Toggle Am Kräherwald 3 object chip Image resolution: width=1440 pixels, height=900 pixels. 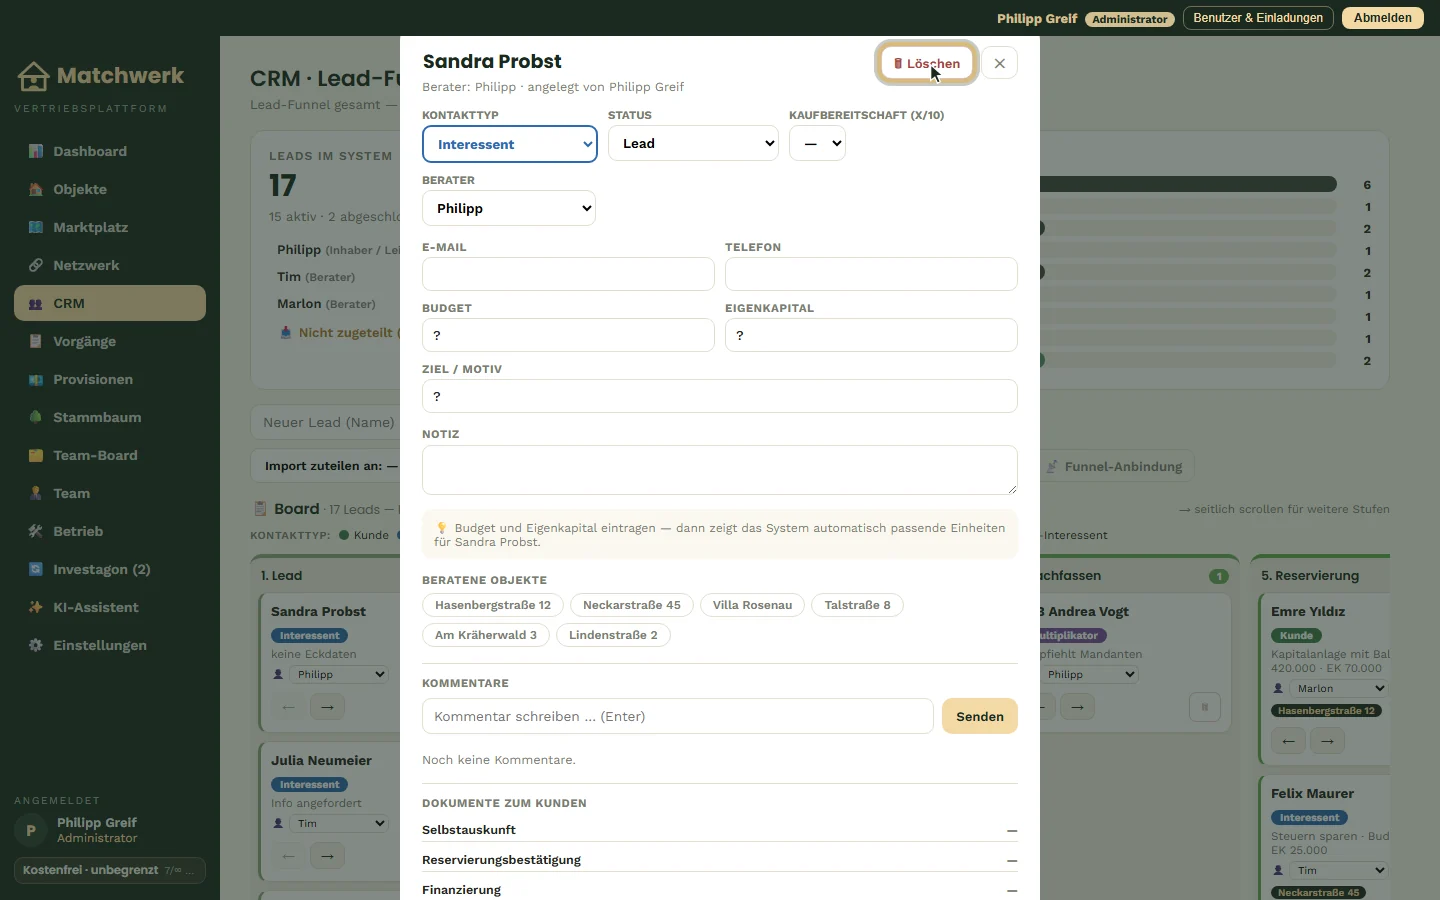click(486, 635)
